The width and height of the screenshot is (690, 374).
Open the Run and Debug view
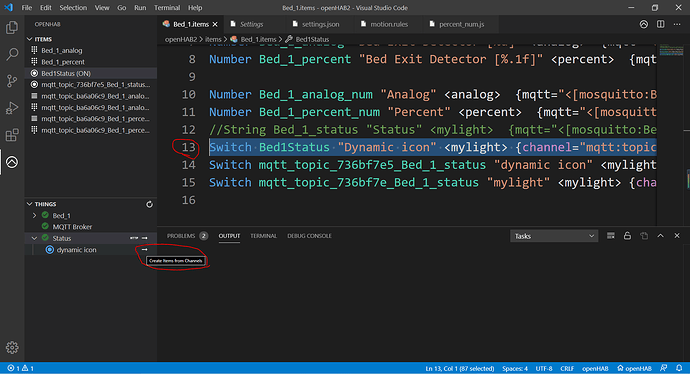[12, 108]
